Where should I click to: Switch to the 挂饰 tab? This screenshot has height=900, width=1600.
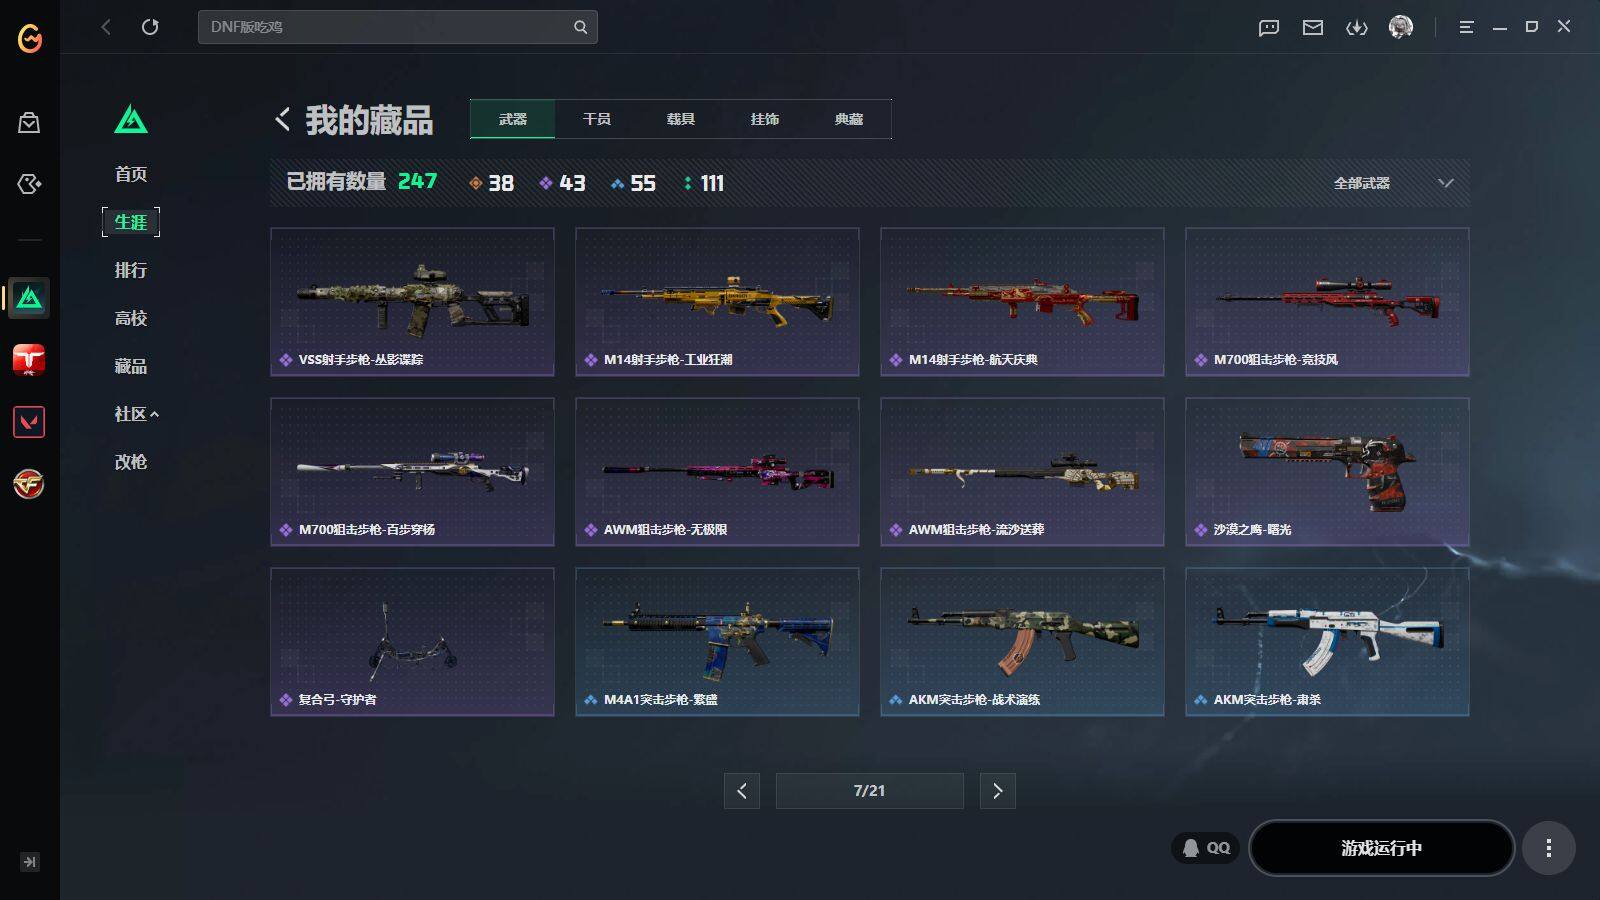[765, 119]
